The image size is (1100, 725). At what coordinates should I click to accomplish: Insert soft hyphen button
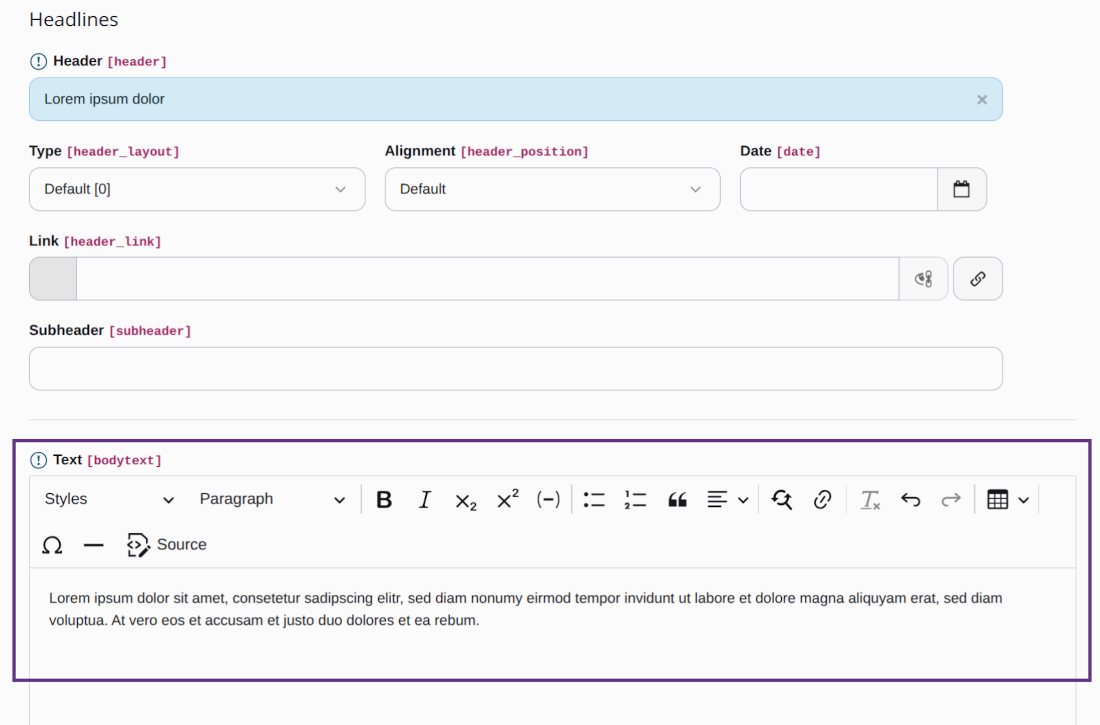[548, 500]
